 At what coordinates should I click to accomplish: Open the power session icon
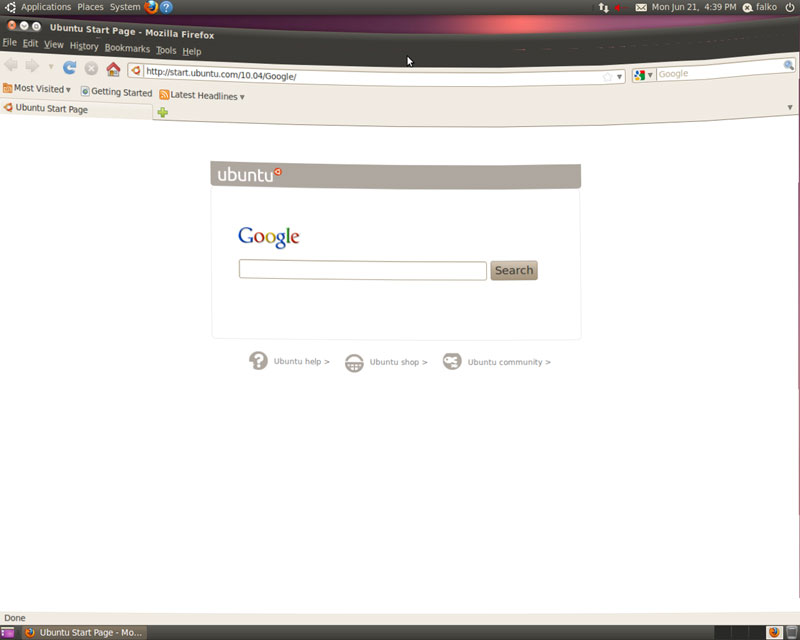point(790,7)
